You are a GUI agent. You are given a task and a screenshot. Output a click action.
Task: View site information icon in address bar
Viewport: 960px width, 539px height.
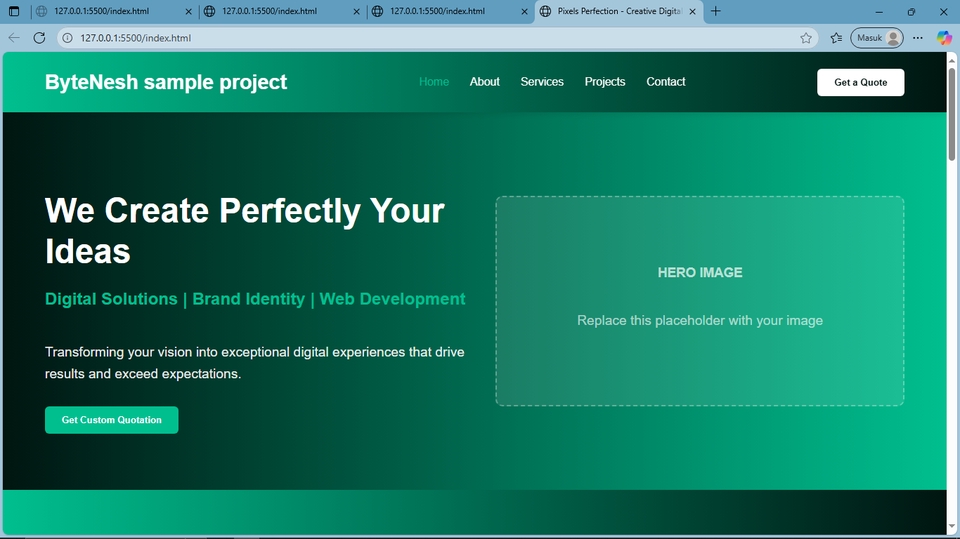(67, 38)
